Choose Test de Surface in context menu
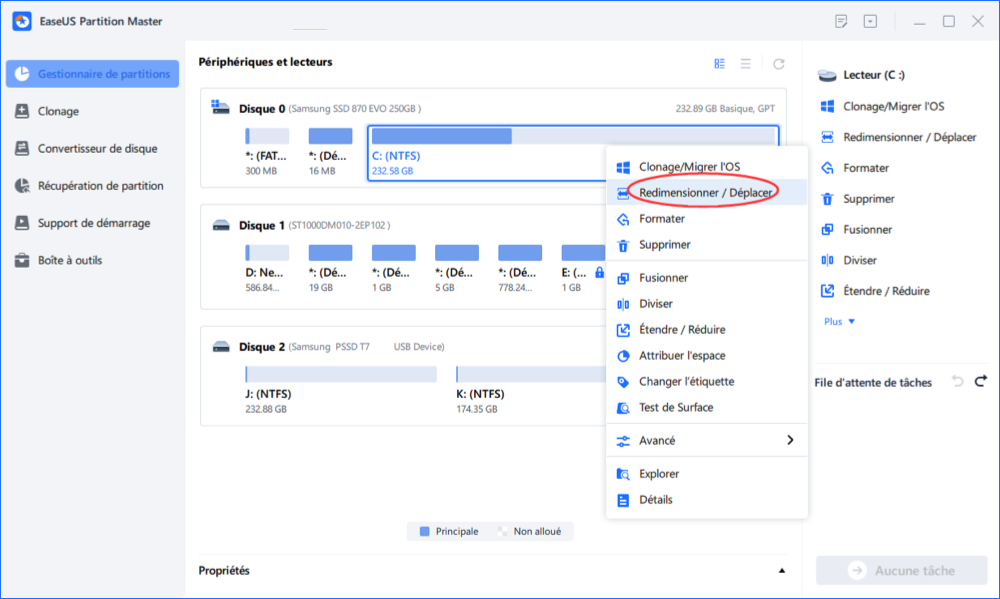 [707, 408]
